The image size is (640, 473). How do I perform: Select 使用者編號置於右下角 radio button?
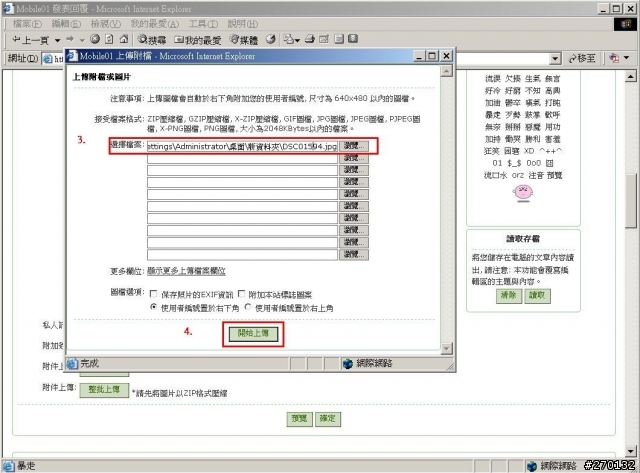click(x=153, y=307)
